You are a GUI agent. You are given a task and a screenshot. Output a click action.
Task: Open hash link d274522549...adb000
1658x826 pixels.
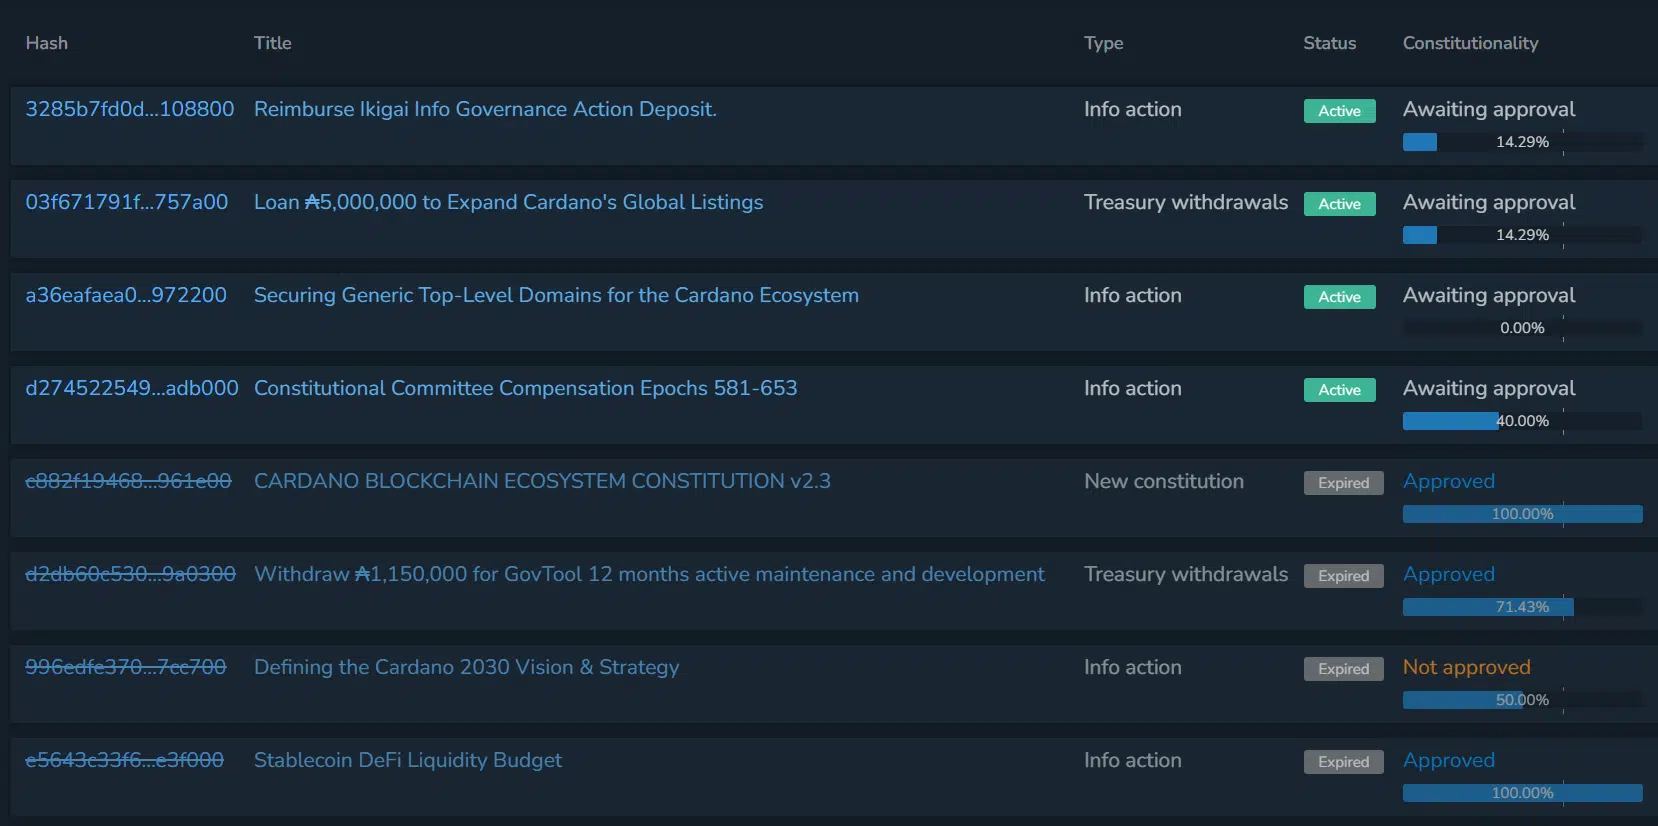[x=132, y=388]
